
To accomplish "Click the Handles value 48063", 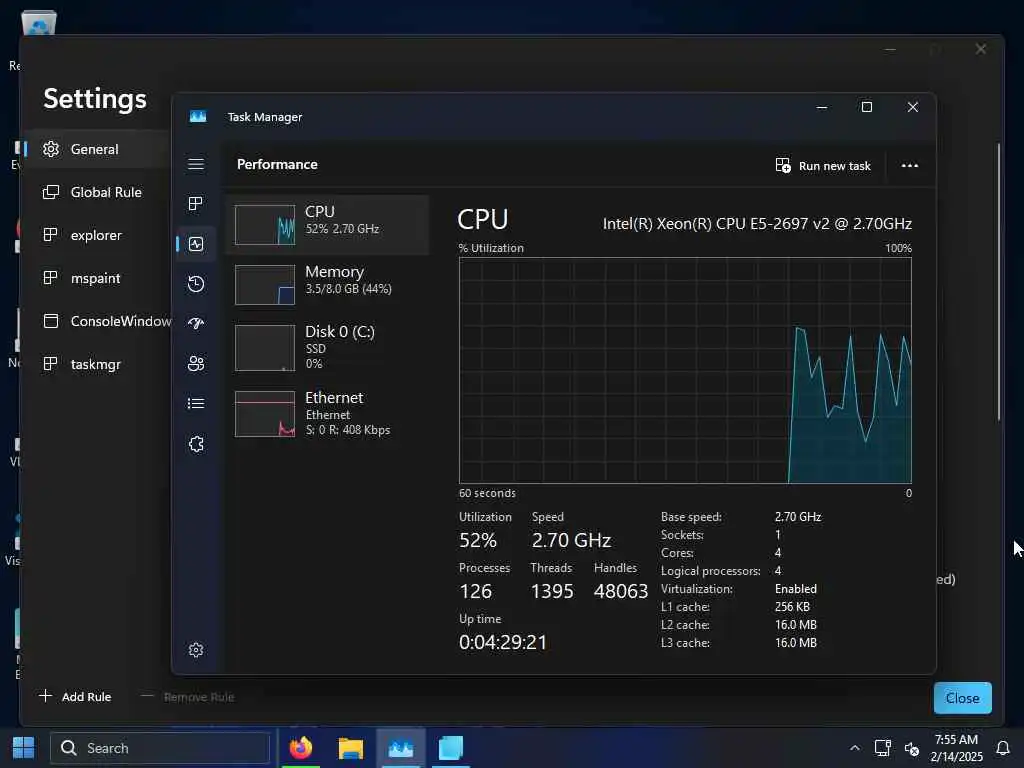I will 621,591.
